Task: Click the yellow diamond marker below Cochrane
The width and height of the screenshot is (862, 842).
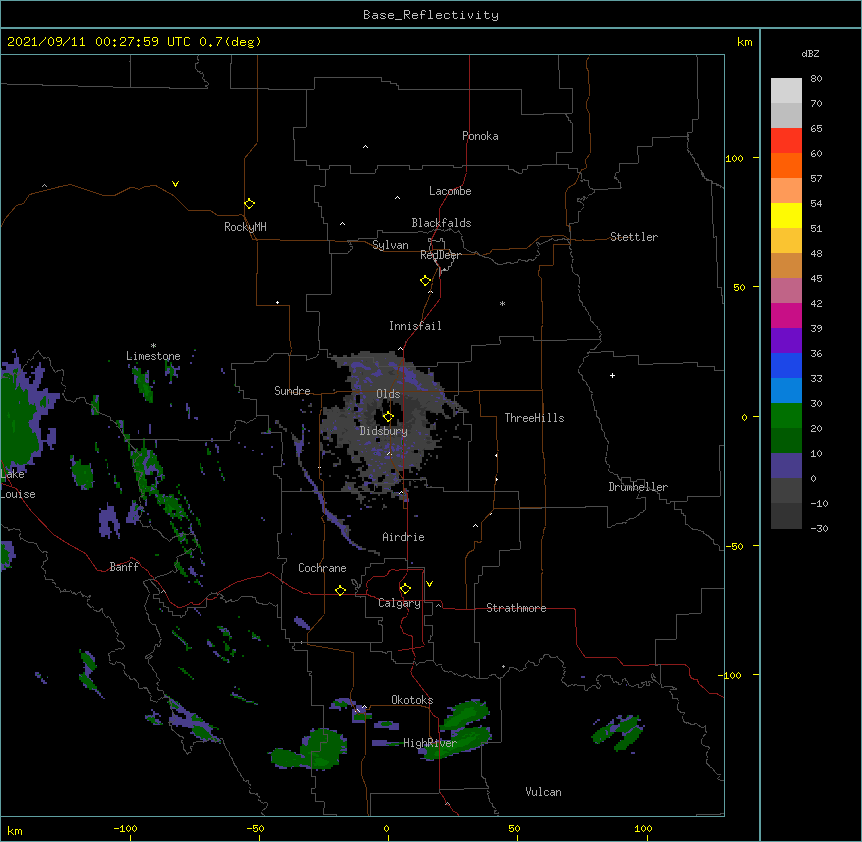Action: (x=340, y=590)
